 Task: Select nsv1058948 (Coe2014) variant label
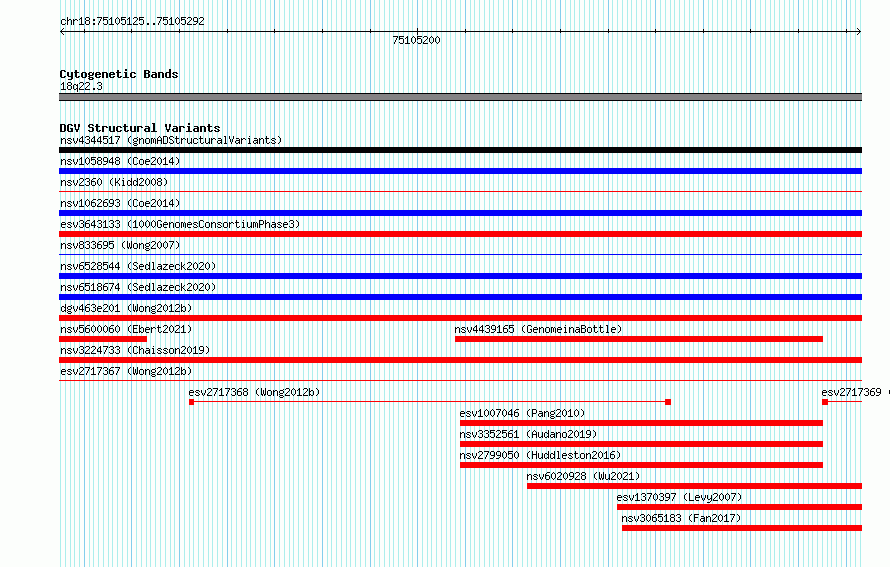click(120, 161)
